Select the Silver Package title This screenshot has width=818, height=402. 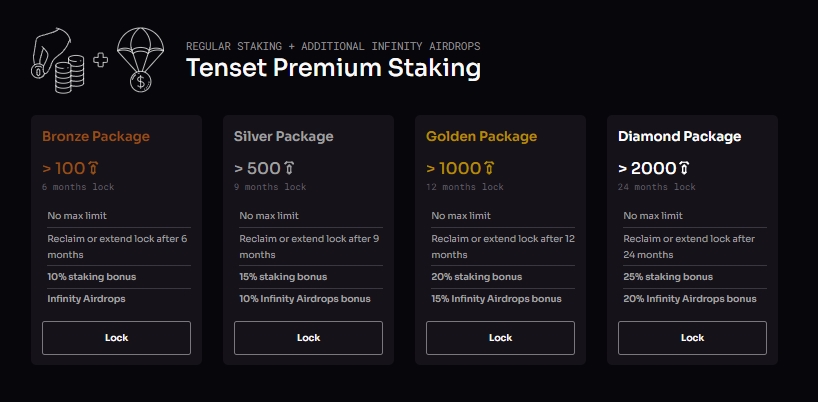pyautogui.click(x=284, y=137)
